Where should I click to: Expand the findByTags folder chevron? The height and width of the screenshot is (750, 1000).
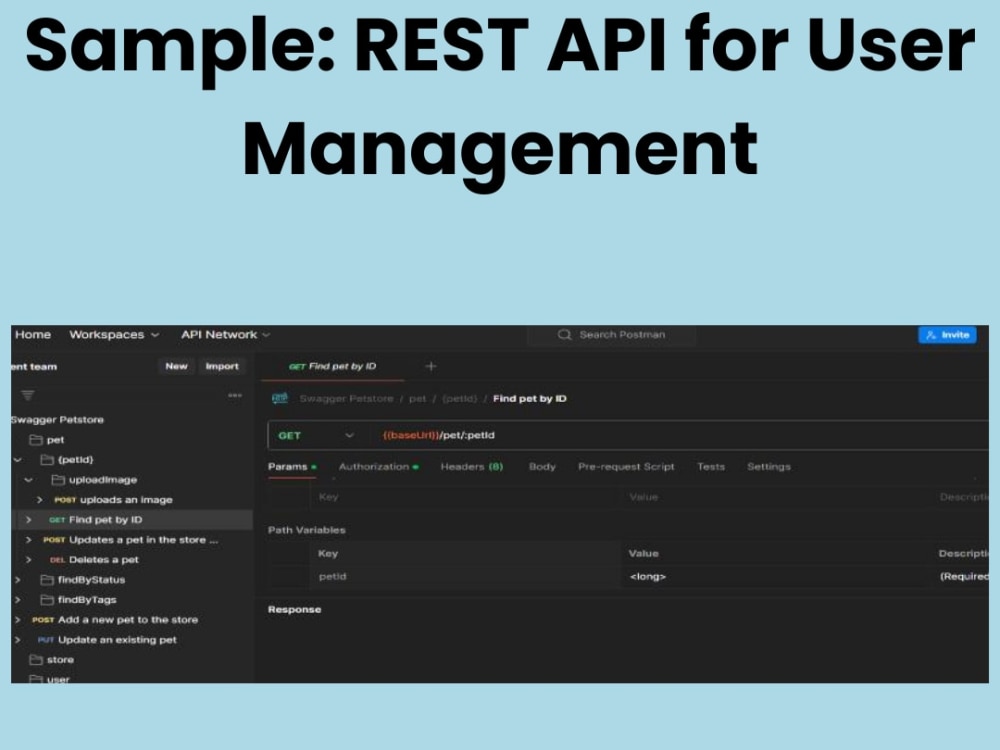tap(17, 599)
